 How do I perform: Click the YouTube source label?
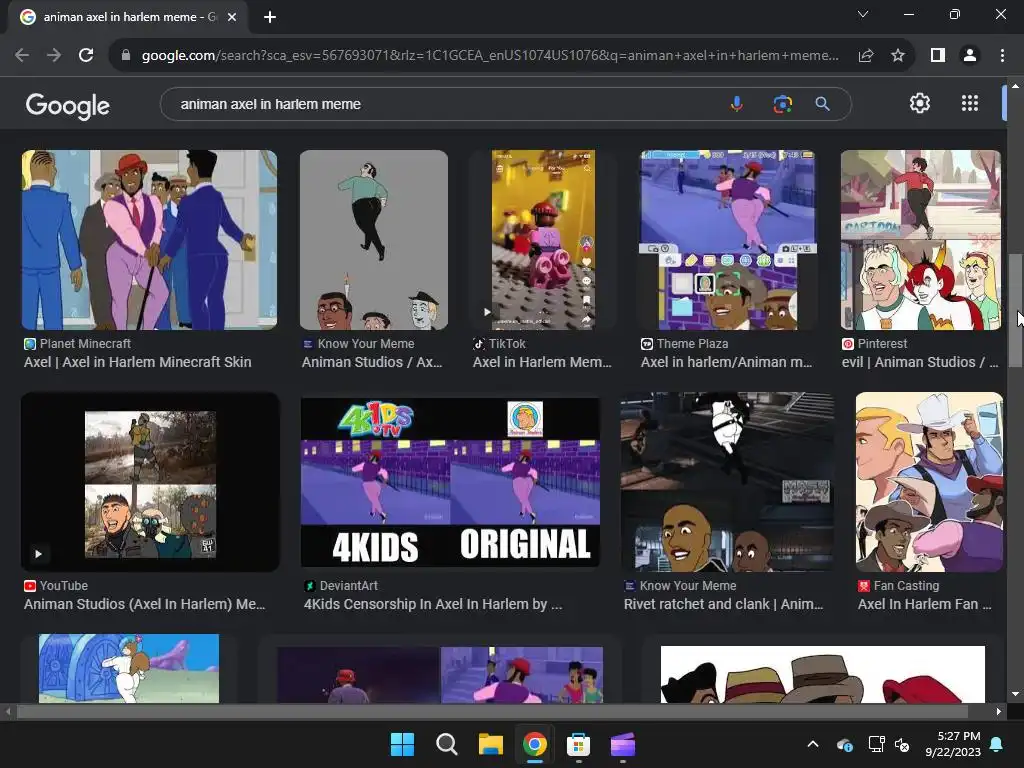tap(63, 586)
